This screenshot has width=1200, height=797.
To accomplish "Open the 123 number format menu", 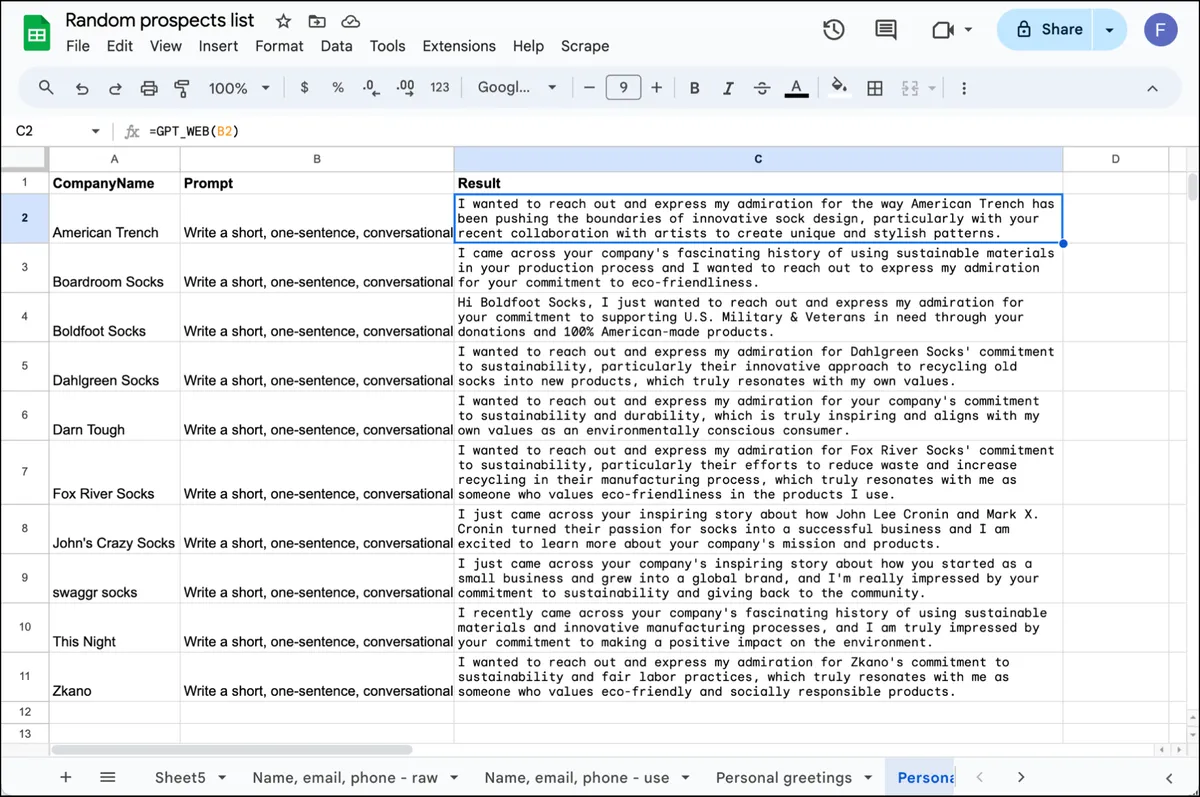I will [x=440, y=88].
